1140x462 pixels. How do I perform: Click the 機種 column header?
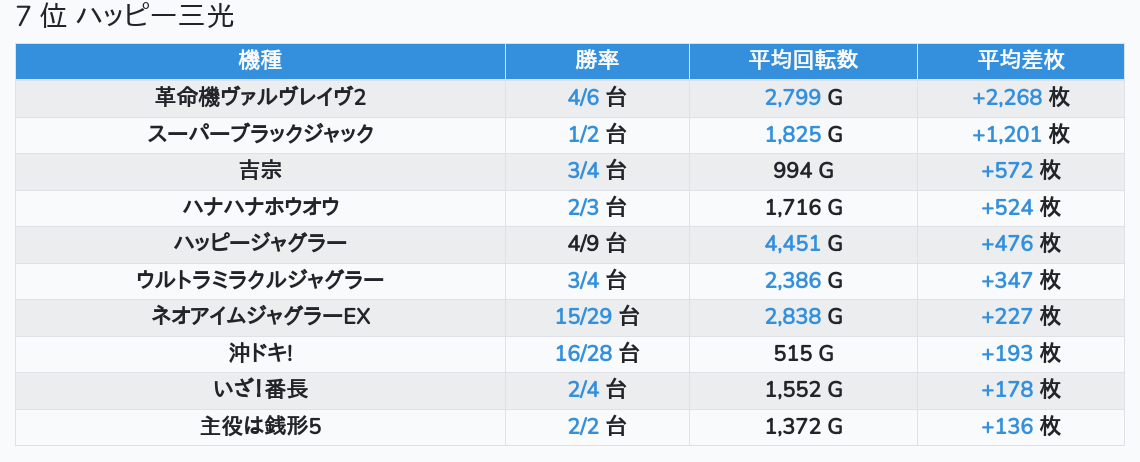tap(260, 60)
